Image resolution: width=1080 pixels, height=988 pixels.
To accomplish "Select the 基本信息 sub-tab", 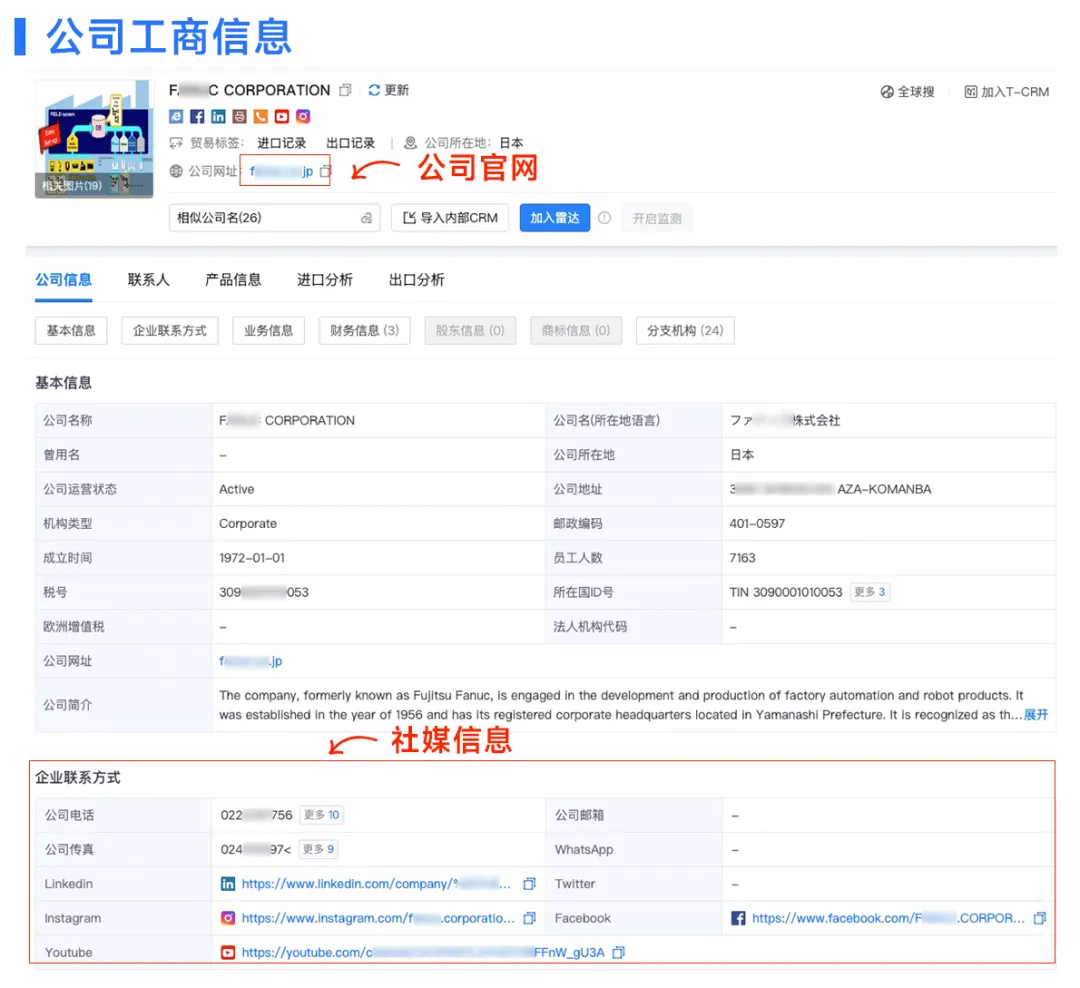I will 71,331.
